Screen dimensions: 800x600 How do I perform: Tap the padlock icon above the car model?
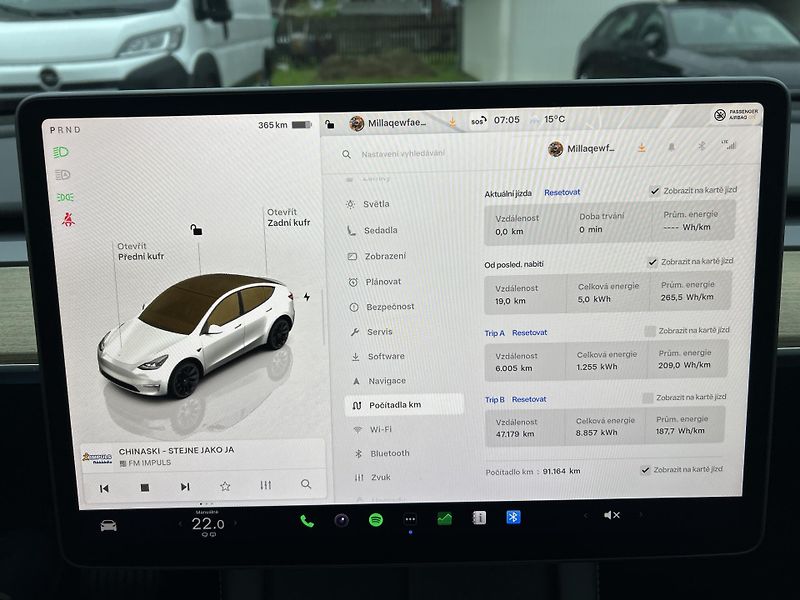click(196, 230)
